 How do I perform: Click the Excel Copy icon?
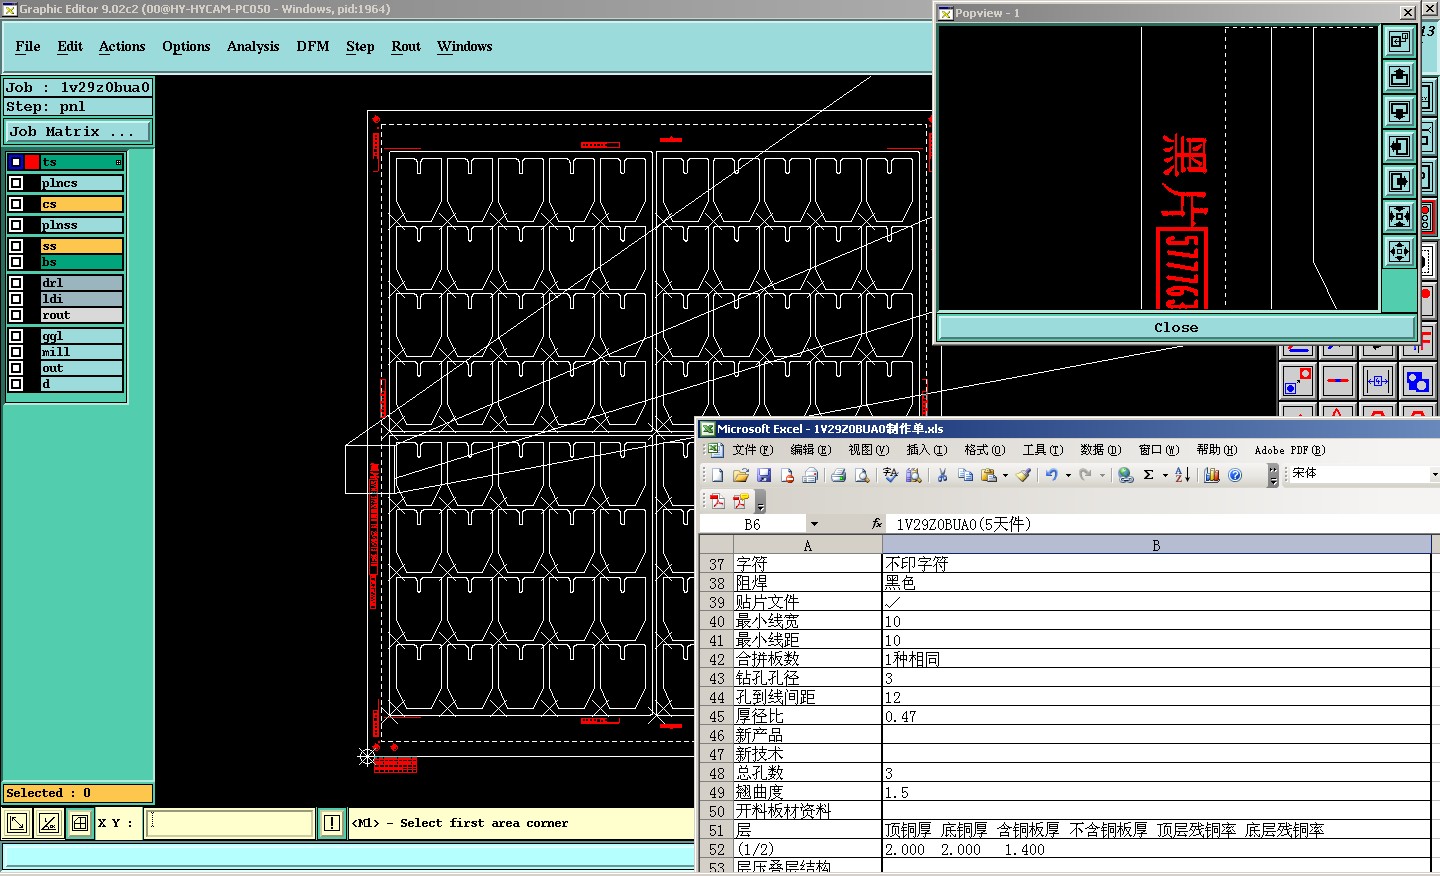tap(965, 475)
